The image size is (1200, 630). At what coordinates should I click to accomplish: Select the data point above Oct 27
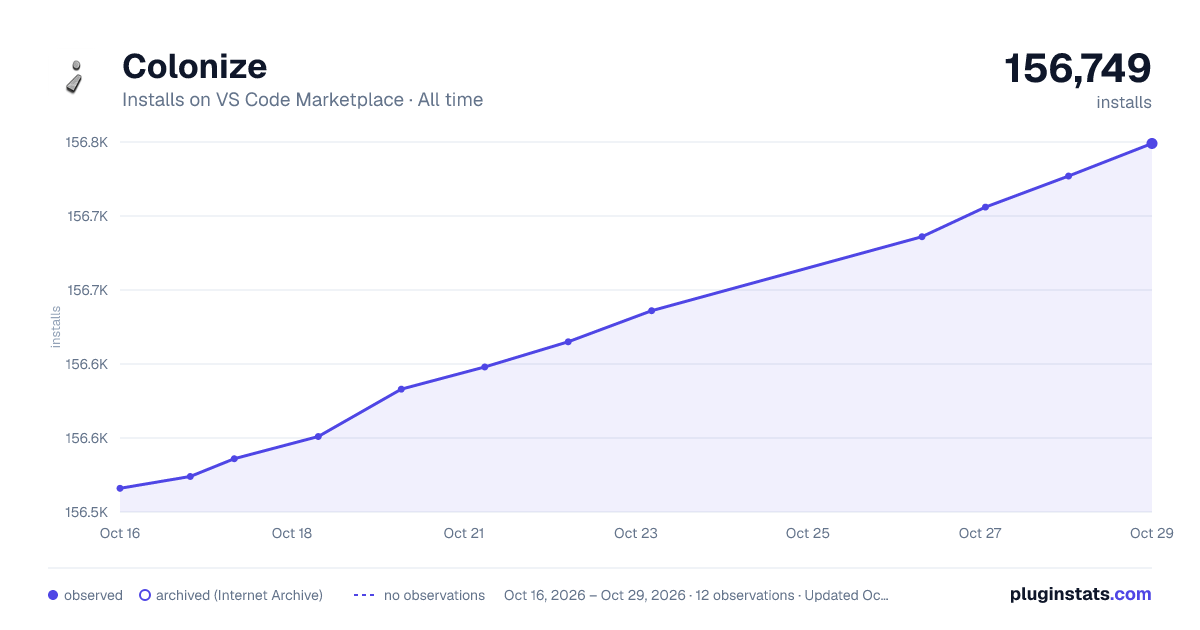coord(985,207)
